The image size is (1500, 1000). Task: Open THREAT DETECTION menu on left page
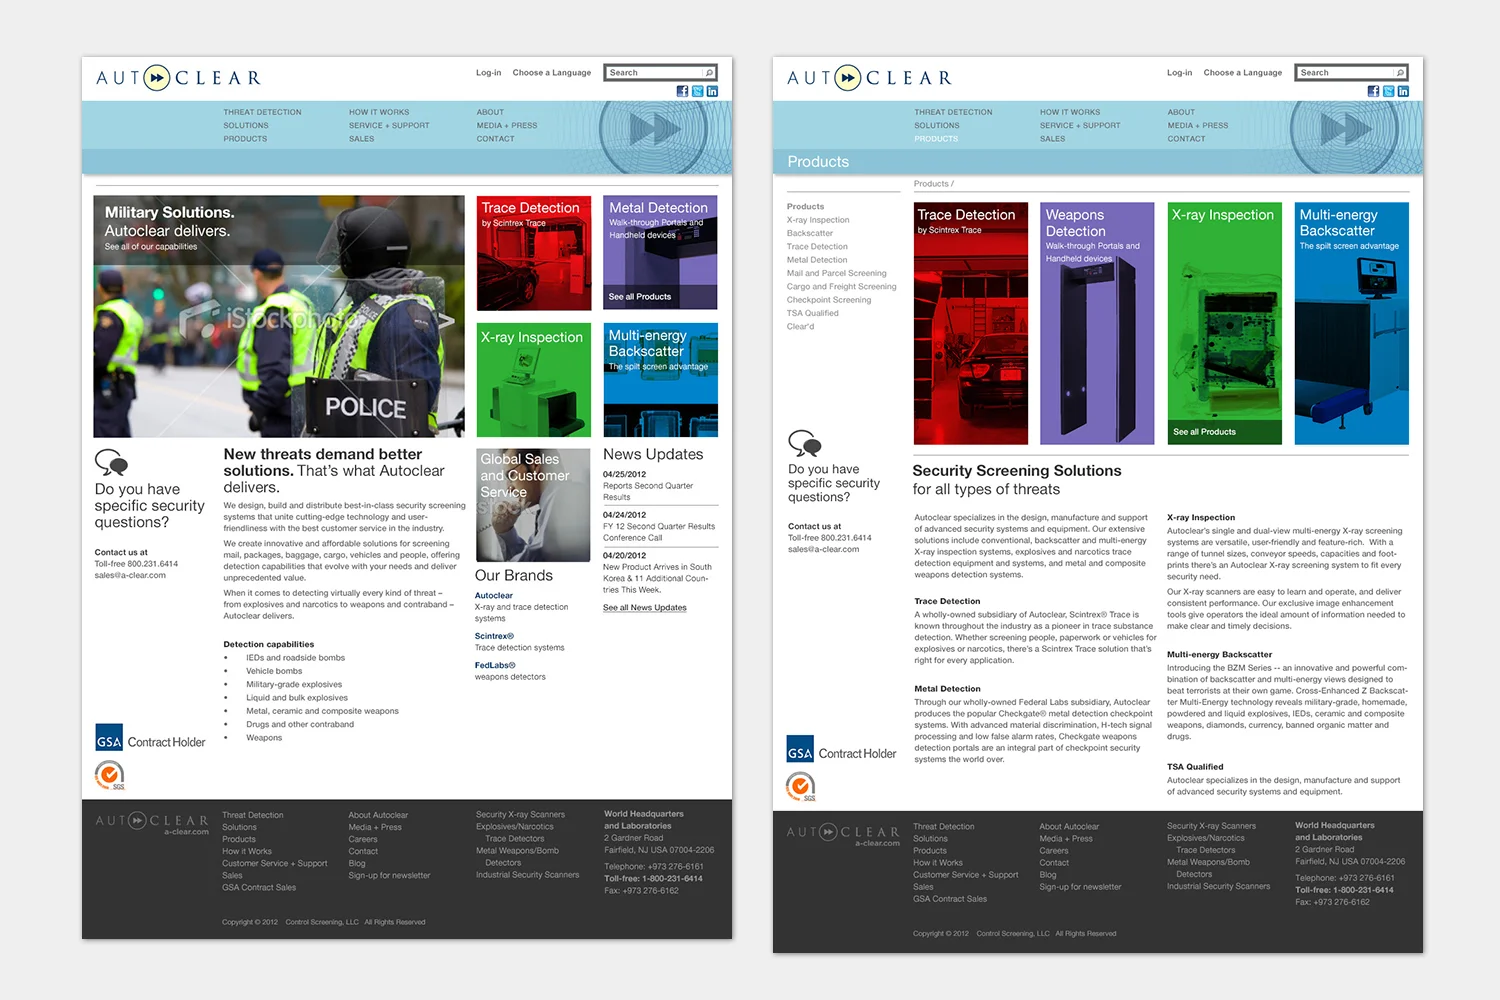pyautogui.click(x=262, y=112)
